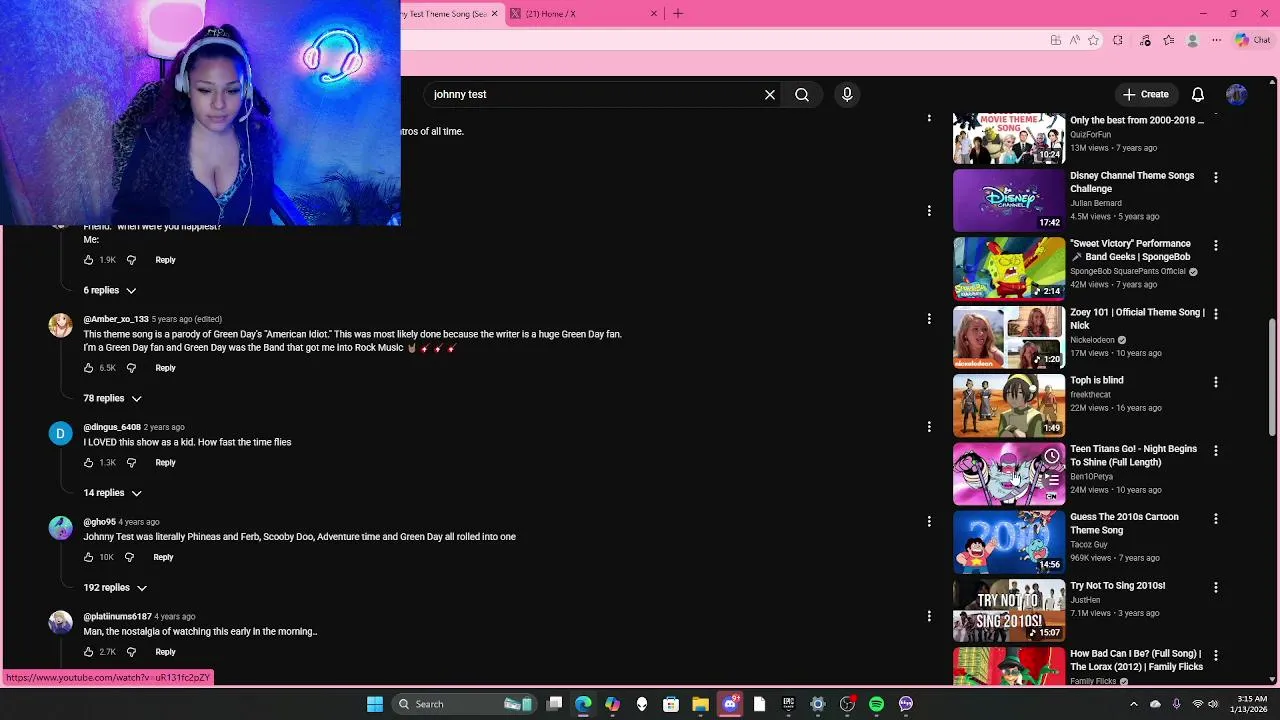Close the Home / X tab
1280x720 pixels.
654,13
